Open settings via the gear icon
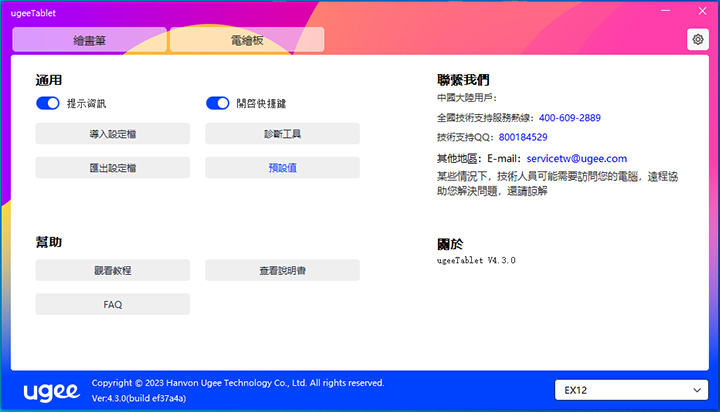The height and width of the screenshot is (412, 720). [697, 39]
